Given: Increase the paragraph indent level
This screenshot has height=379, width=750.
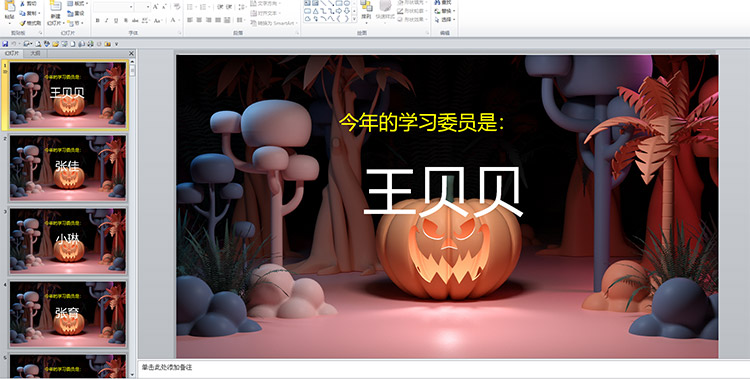Looking at the screenshot, I should tap(229, 7).
